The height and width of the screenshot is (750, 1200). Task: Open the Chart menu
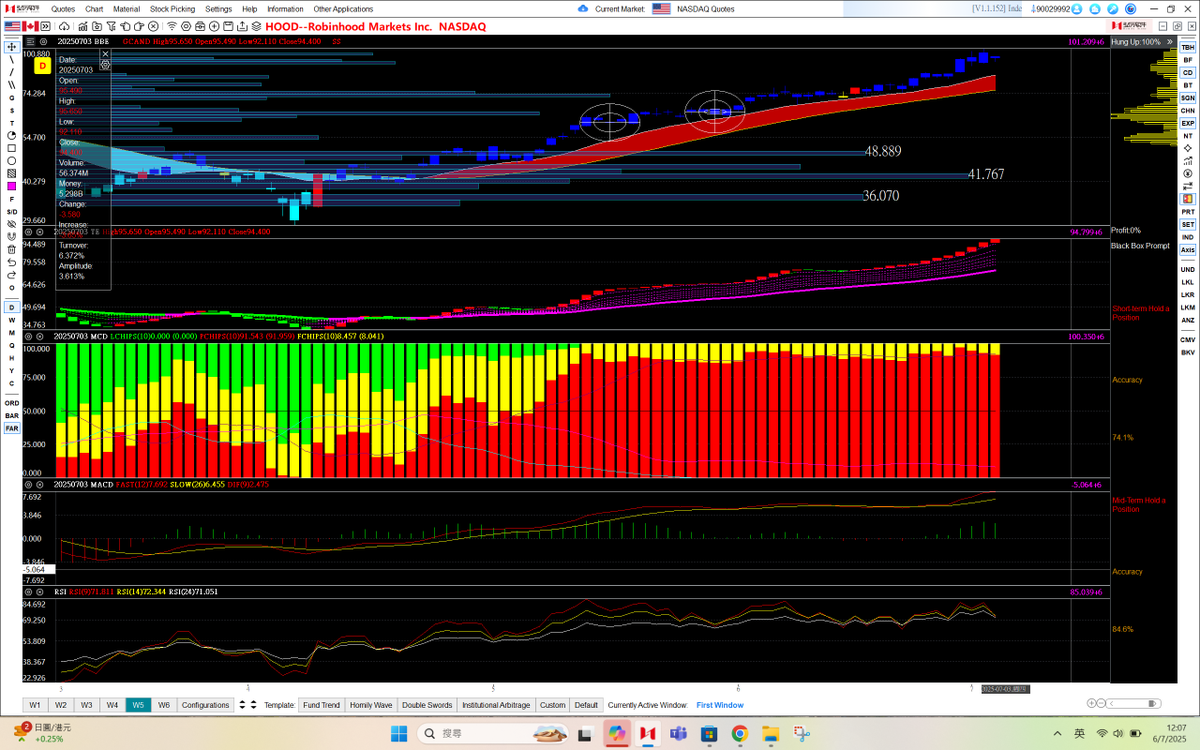[x=94, y=8]
